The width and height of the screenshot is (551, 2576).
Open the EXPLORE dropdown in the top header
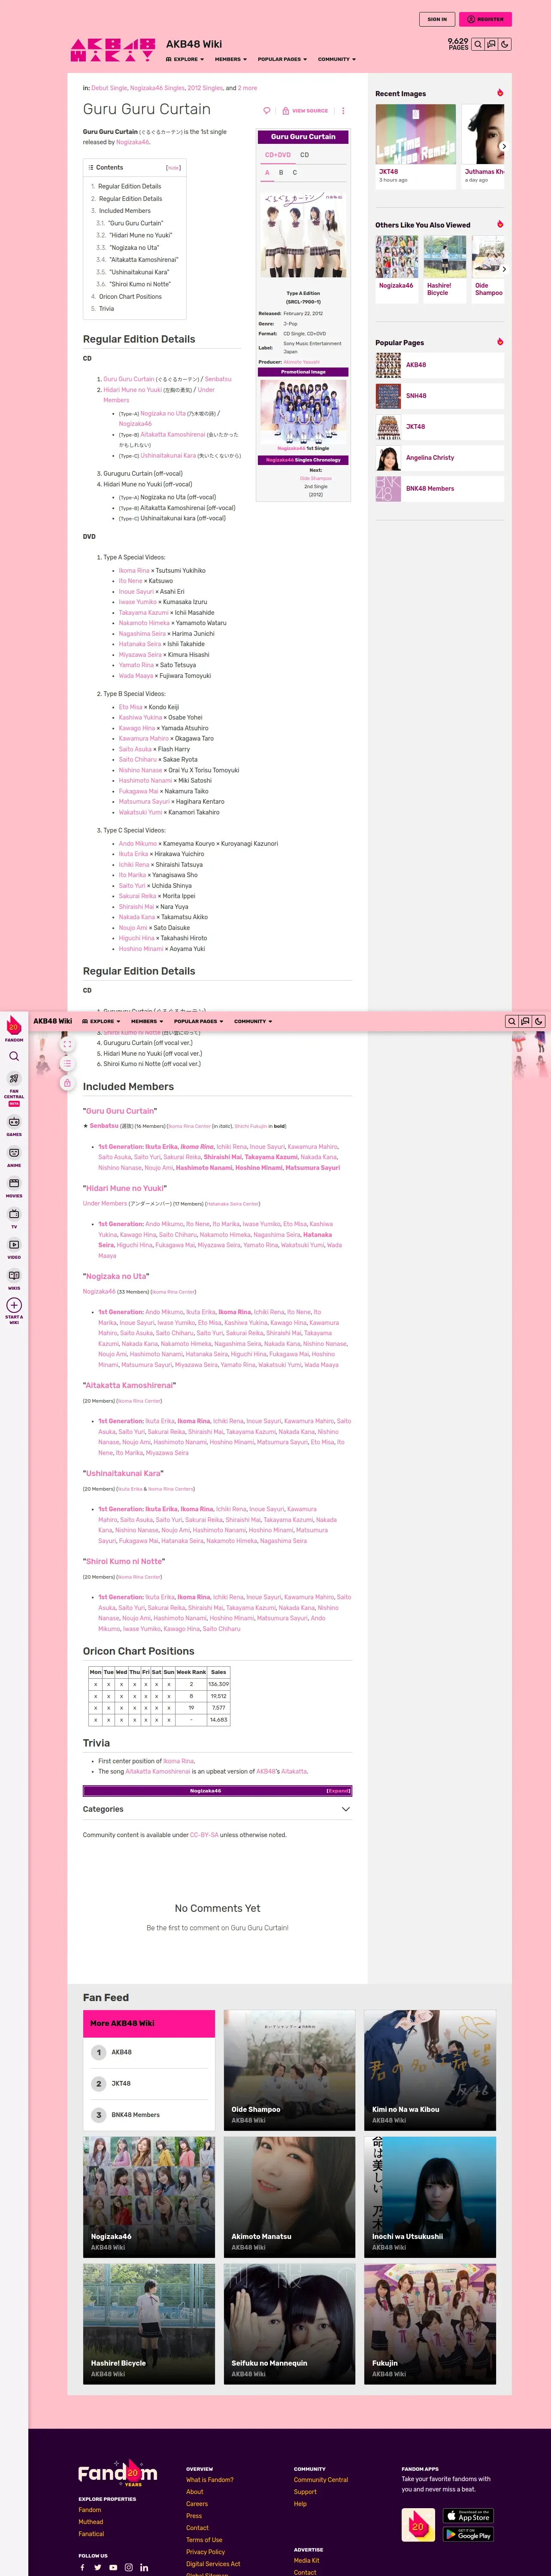184,59
